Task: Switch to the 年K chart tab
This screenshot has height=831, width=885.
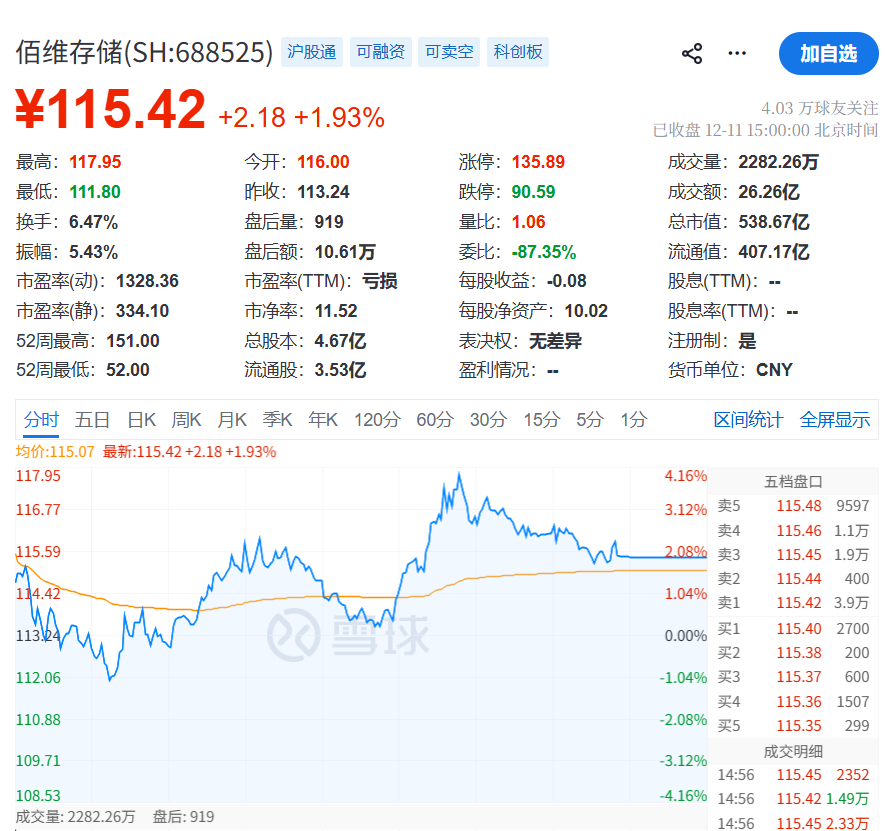Action: [323, 420]
